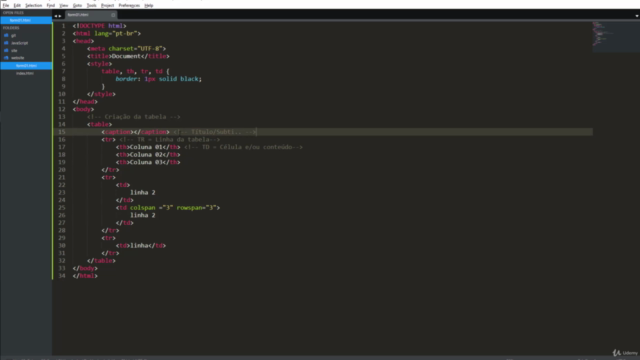This screenshot has width=640, height=360.
Task: Open the Tools menu
Action: 91,5
